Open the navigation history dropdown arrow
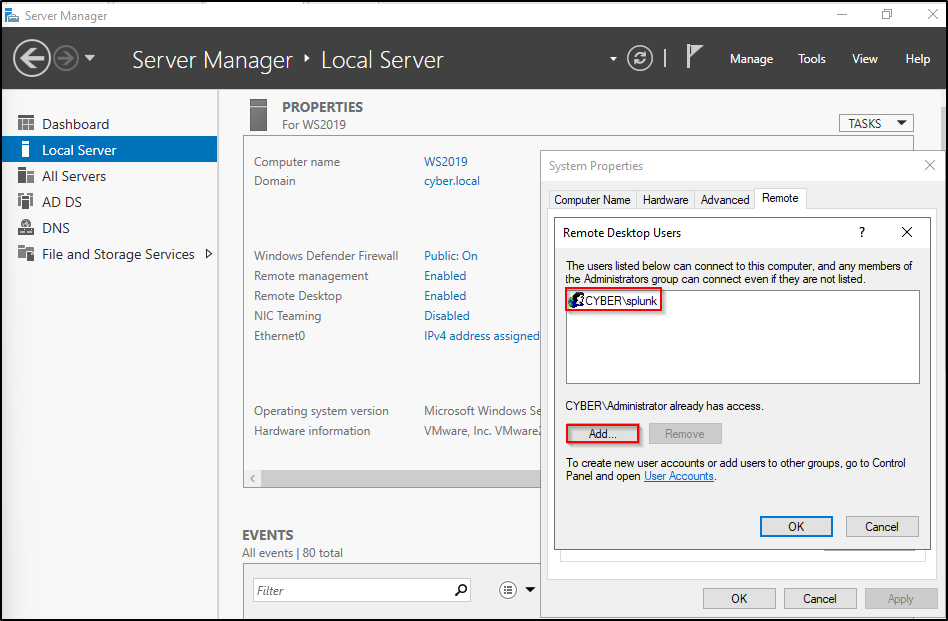Viewport: 948px width, 621px height. click(x=90, y=59)
